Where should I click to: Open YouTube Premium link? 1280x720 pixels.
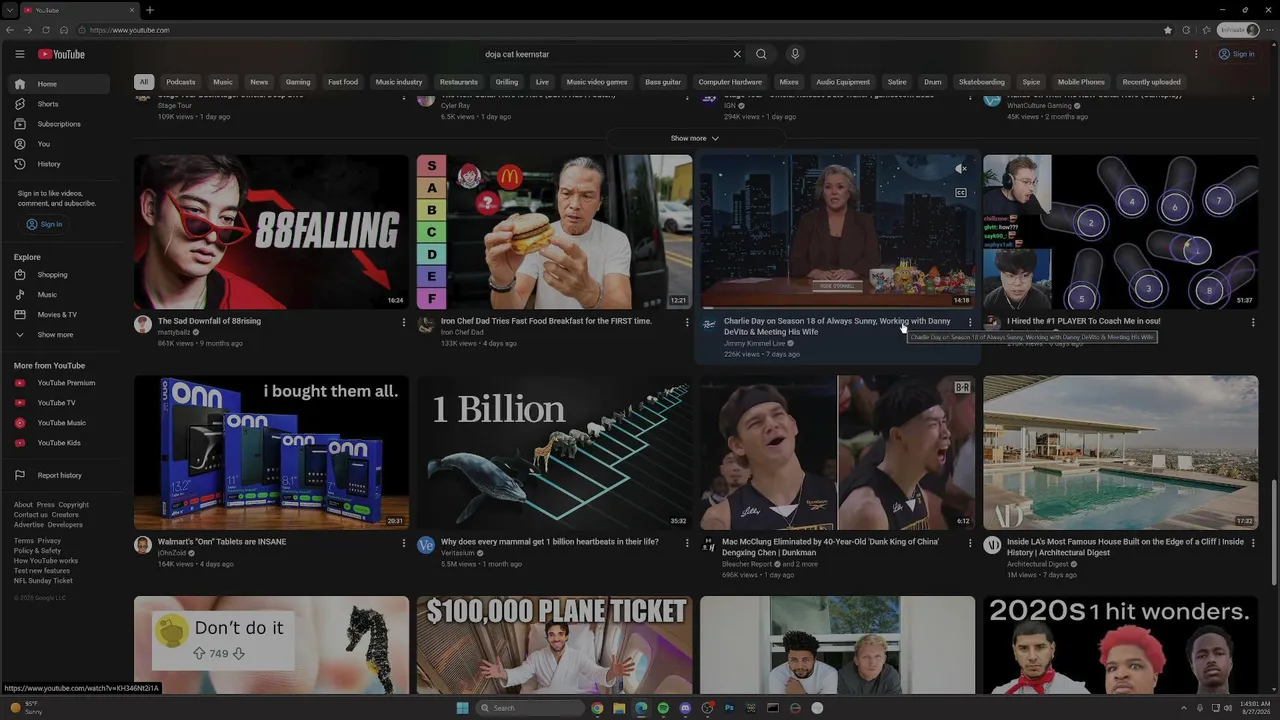[x=60, y=383]
